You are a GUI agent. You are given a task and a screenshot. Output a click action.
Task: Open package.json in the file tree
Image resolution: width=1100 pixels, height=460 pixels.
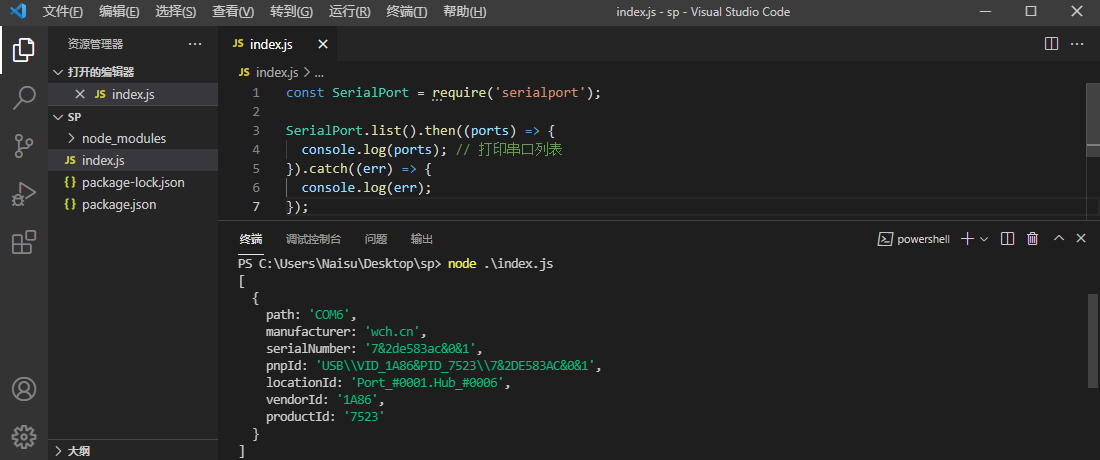pos(119,205)
